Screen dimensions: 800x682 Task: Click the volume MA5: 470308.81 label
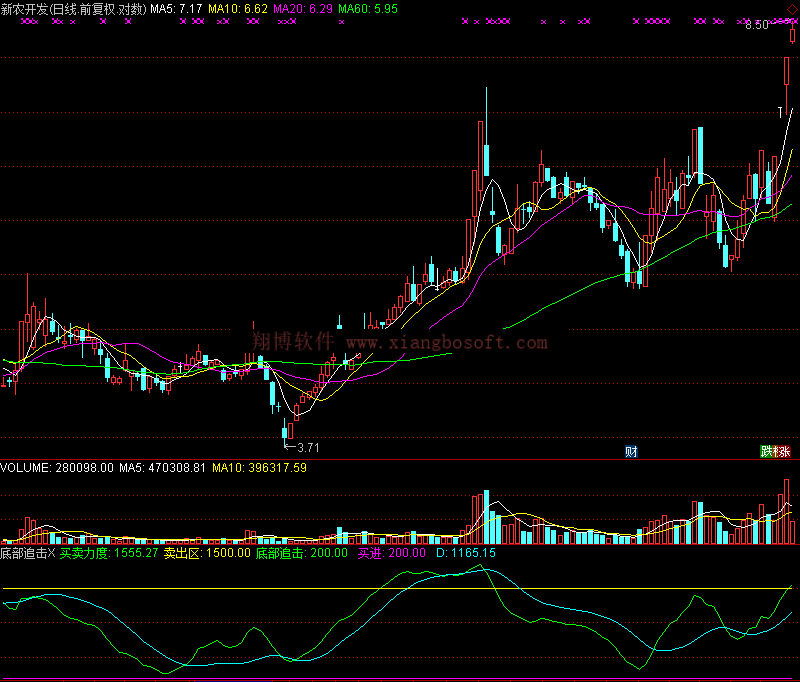click(x=162, y=468)
